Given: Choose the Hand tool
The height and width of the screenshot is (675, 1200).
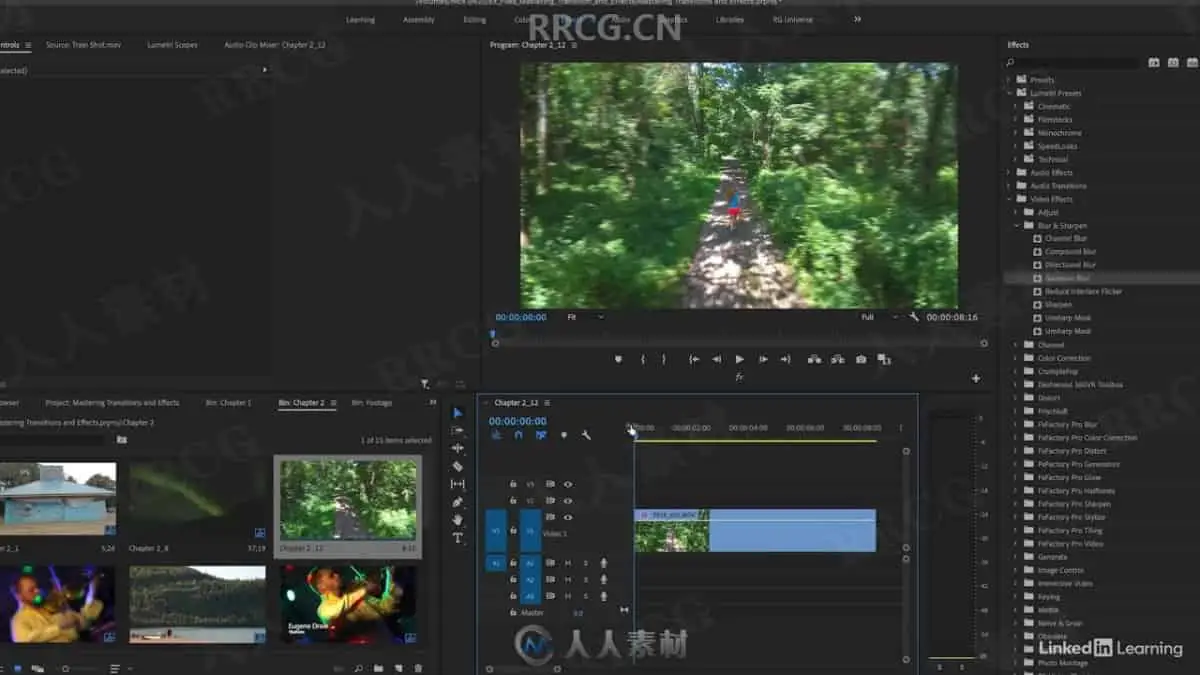Looking at the screenshot, I should click(x=458, y=520).
